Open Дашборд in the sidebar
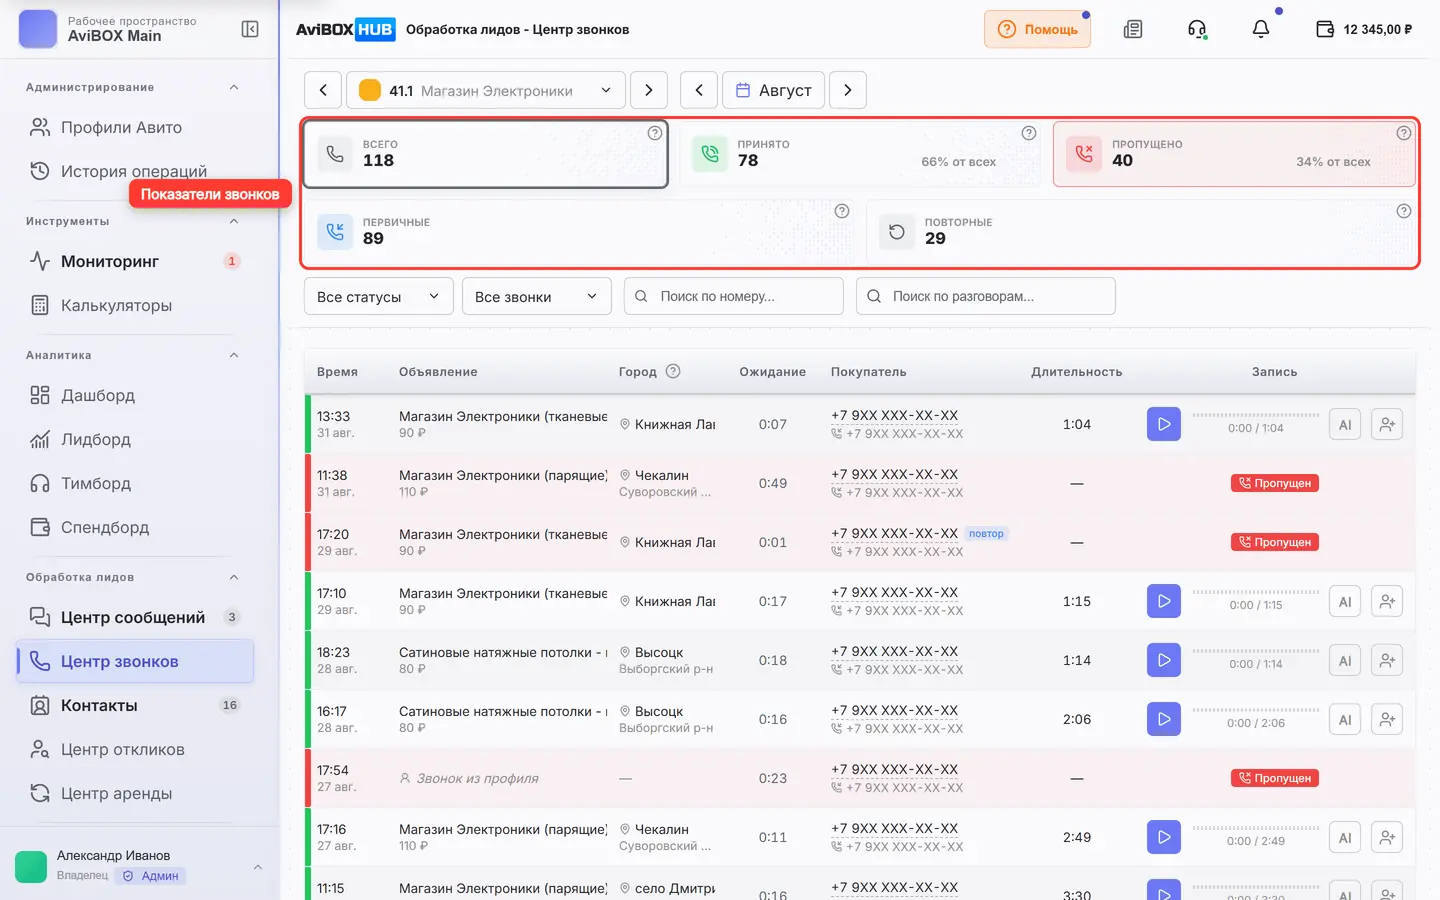The width and height of the screenshot is (1440, 900). pos(135,395)
